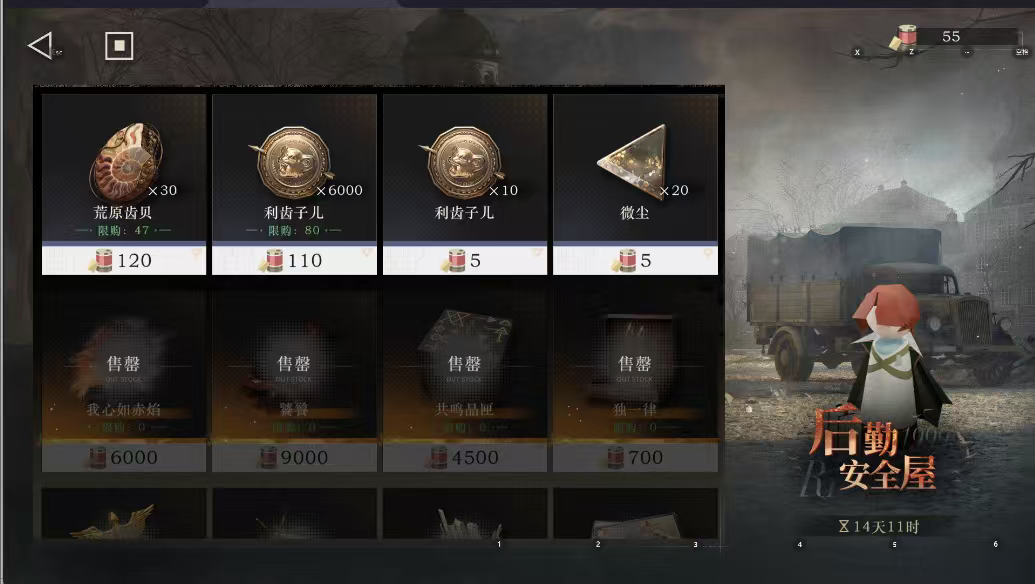
Task: Click the square home icon
Action: point(119,46)
